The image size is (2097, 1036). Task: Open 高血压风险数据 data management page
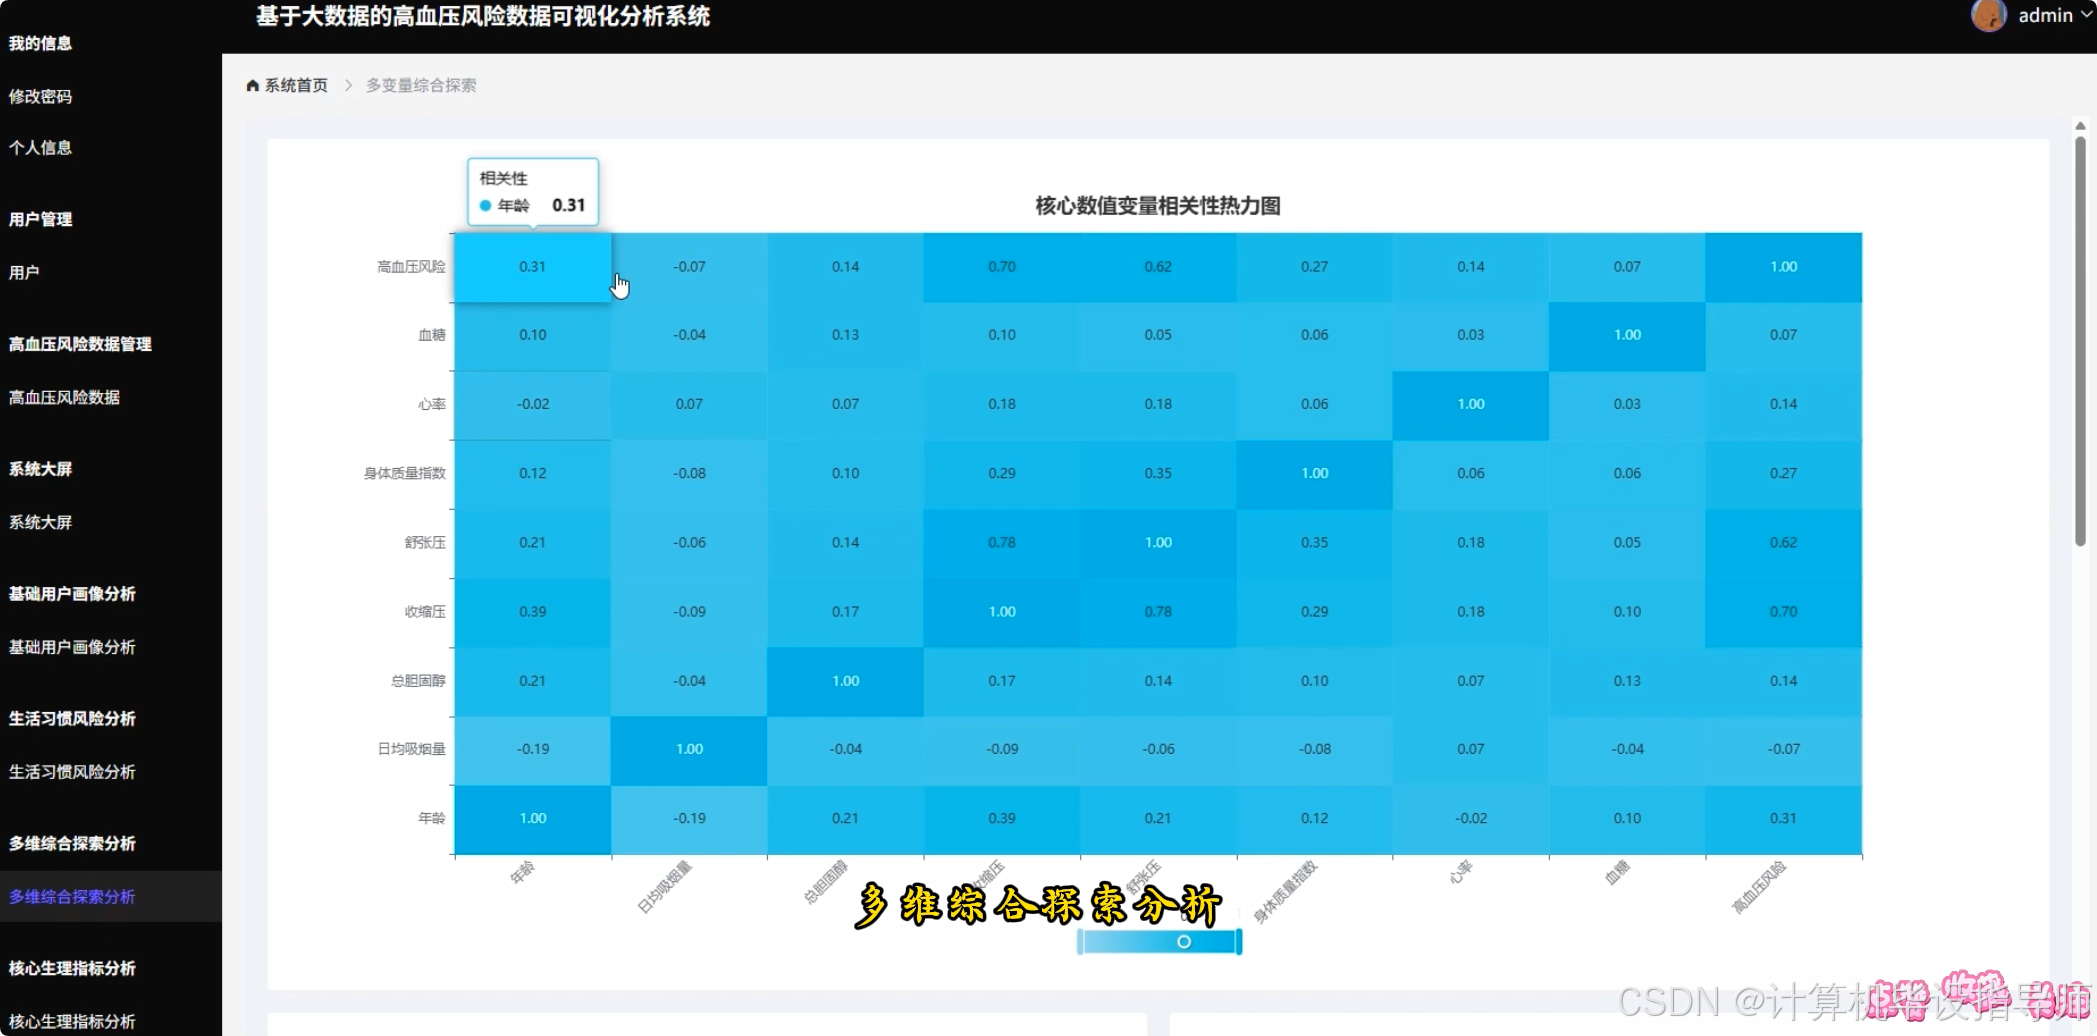tap(64, 397)
